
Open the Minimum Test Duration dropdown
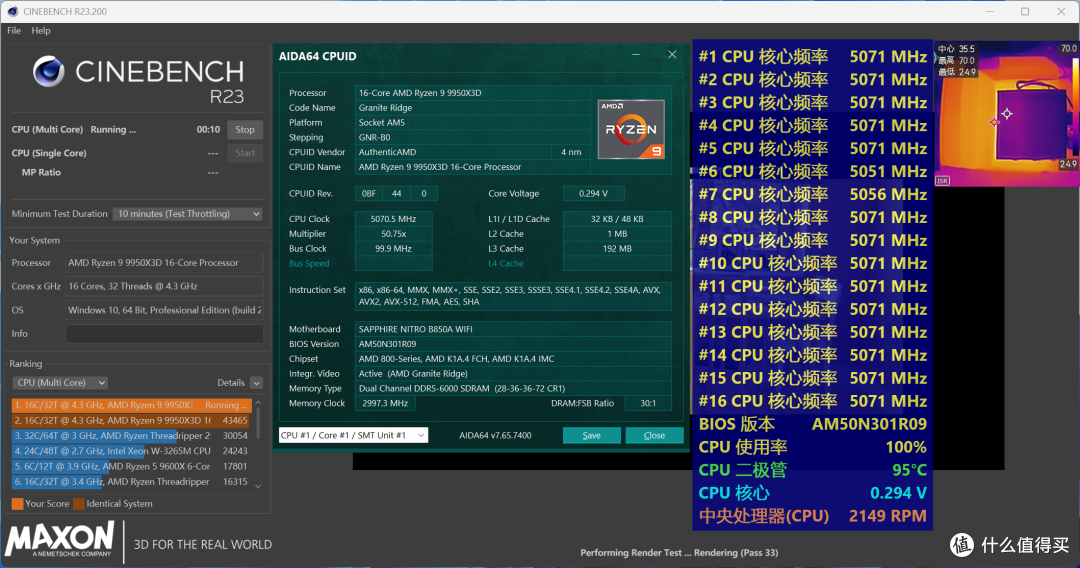[x=188, y=214]
